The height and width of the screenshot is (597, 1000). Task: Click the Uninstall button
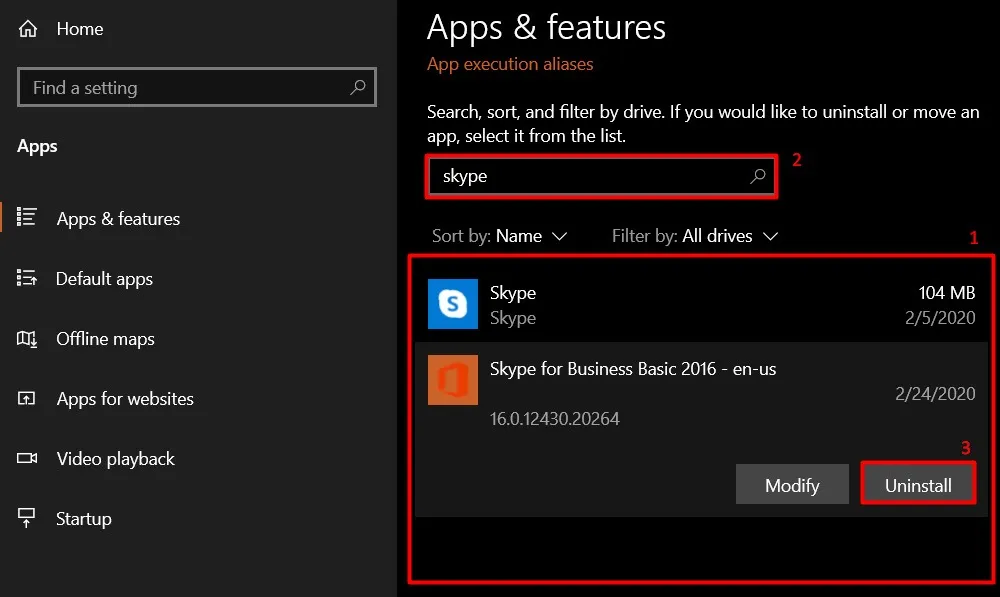918,484
